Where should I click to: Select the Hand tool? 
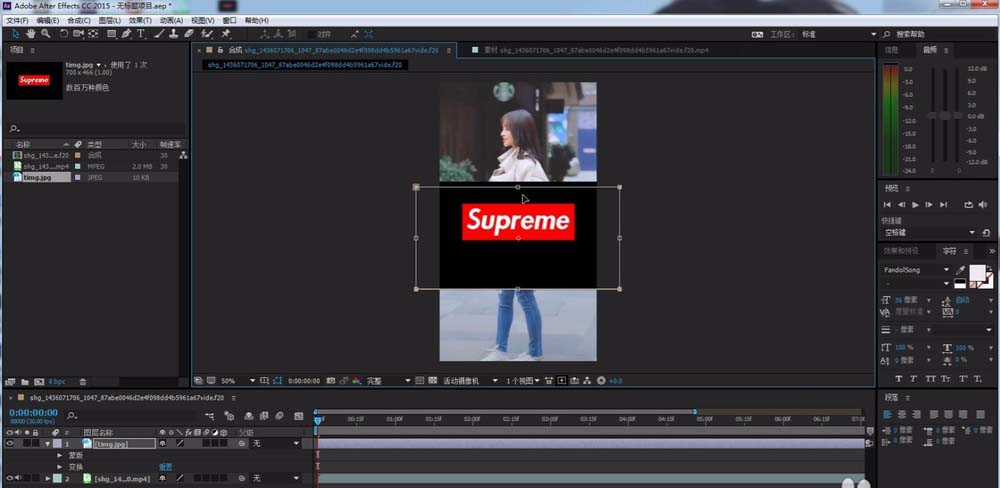click(x=31, y=34)
